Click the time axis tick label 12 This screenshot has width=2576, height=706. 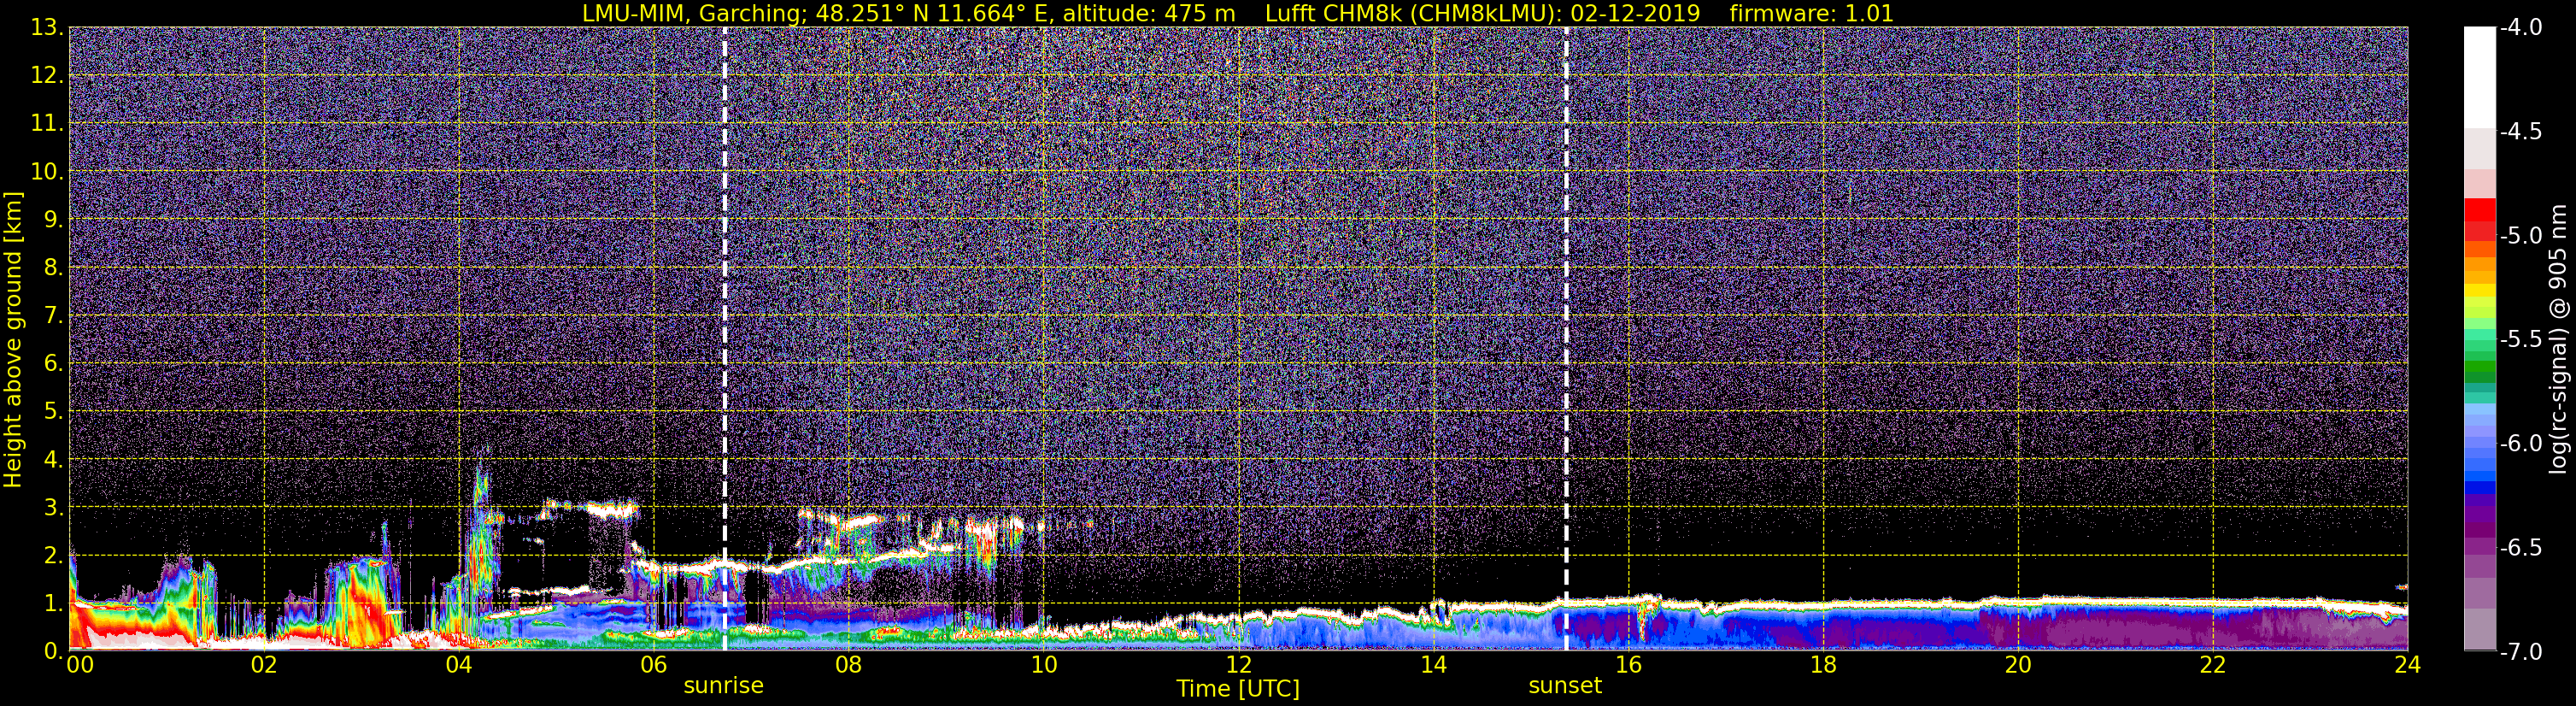tap(1239, 665)
